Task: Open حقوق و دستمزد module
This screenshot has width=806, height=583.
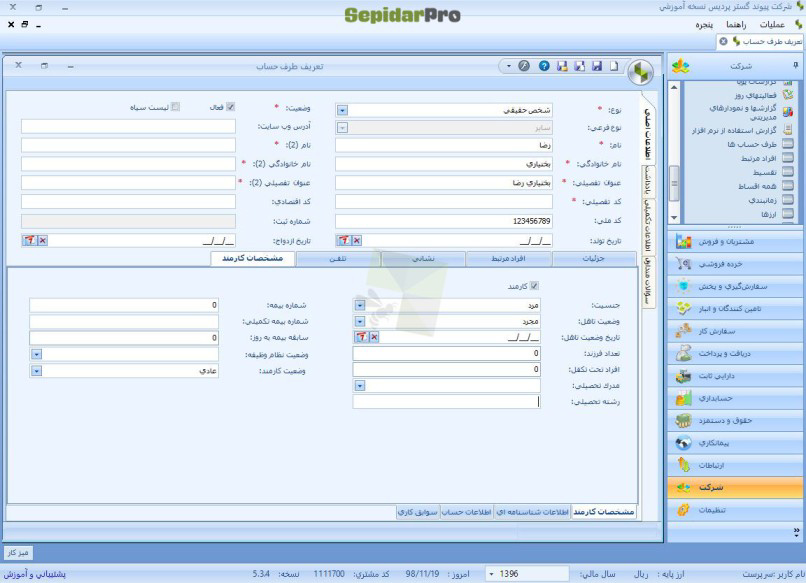Action: pos(735,421)
